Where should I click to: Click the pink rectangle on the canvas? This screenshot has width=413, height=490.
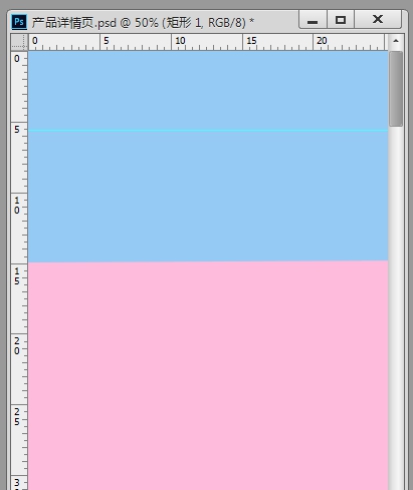pyautogui.click(x=208, y=376)
